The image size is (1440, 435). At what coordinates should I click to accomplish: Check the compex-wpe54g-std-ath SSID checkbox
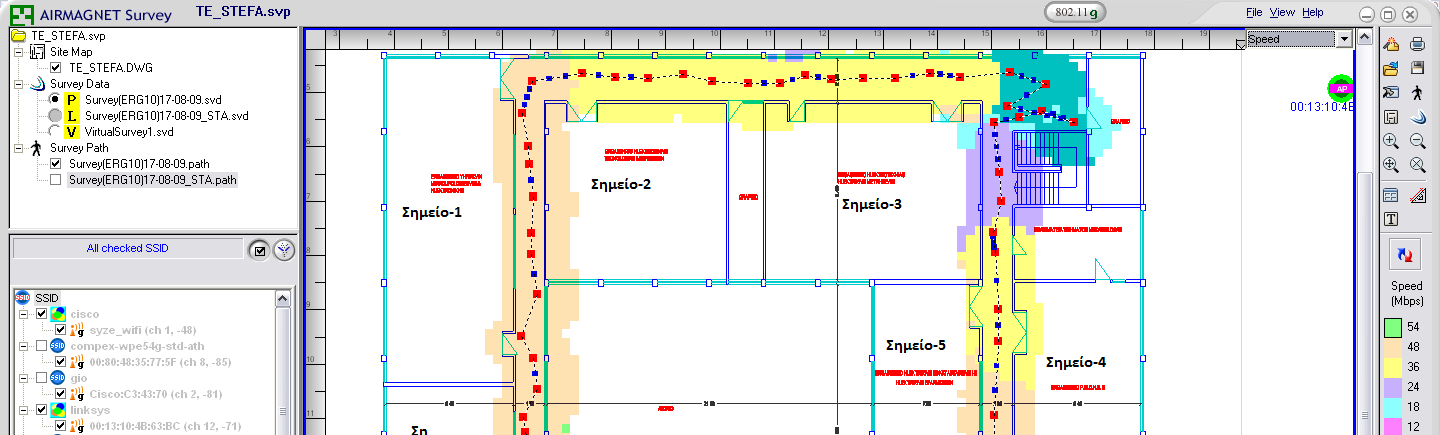41,346
